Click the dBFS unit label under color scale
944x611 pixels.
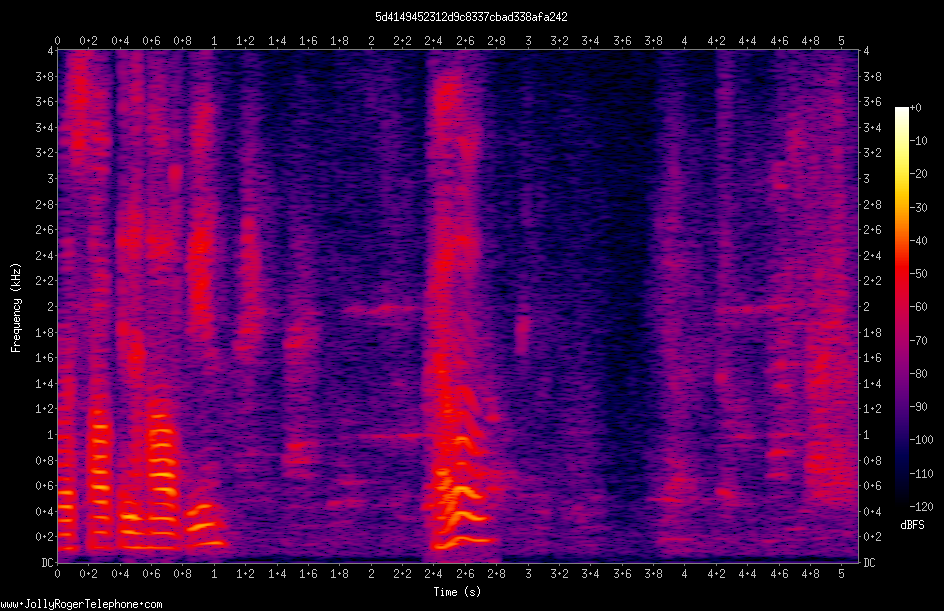click(912, 525)
